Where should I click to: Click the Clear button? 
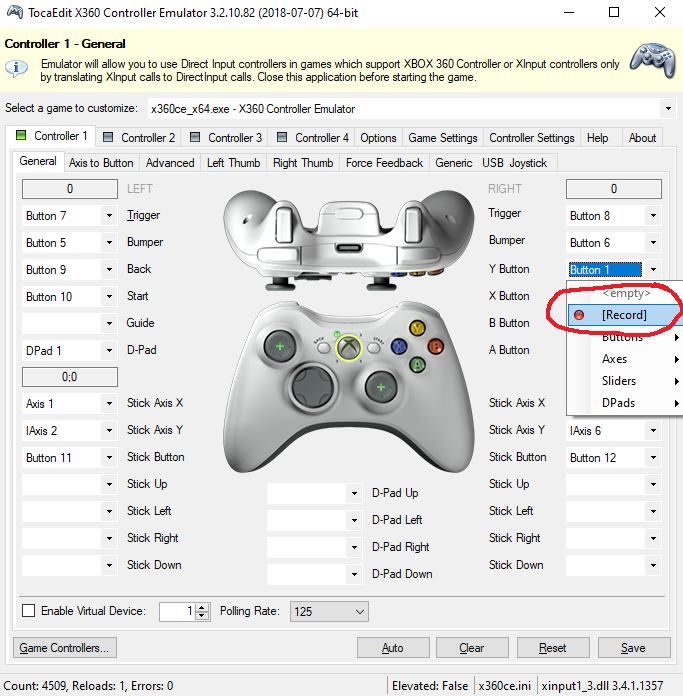[472, 648]
